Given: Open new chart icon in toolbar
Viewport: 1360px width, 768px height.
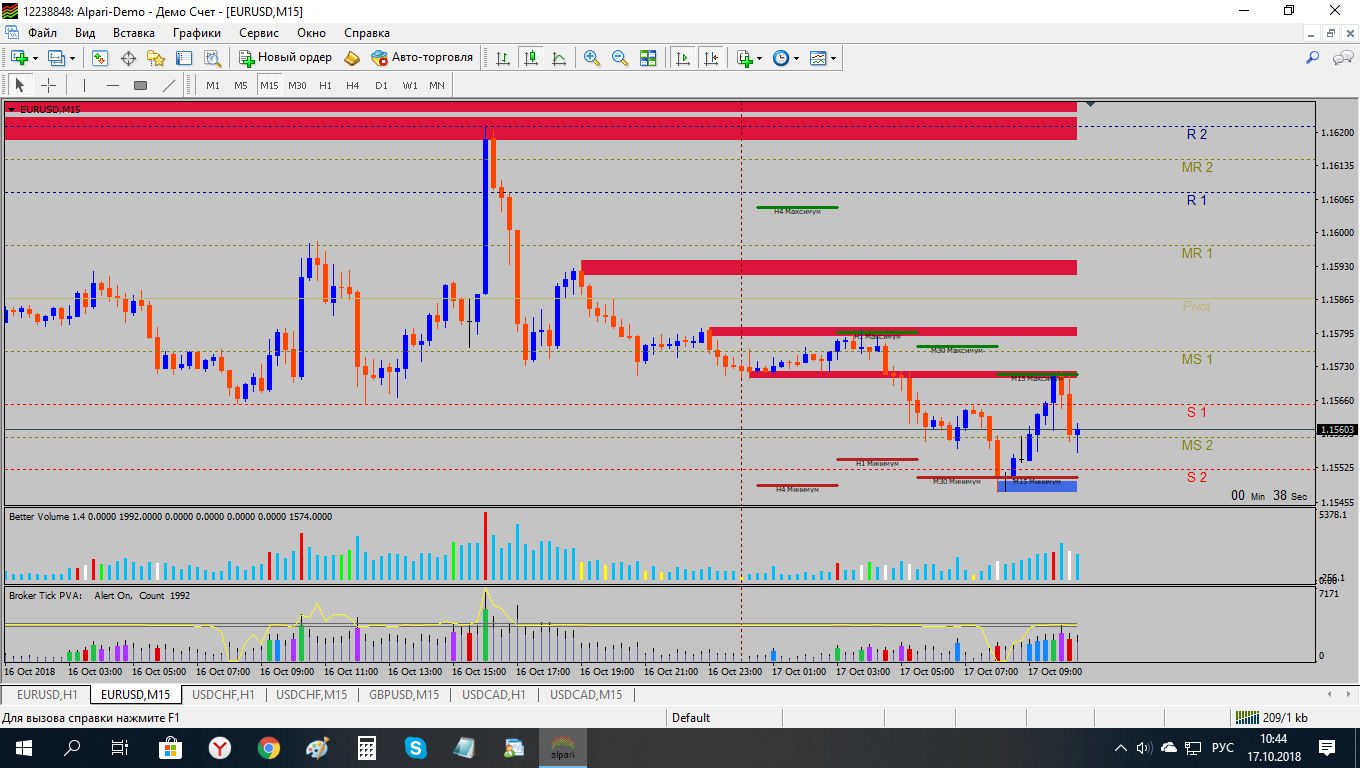Looking at the screenshot, I should click(19, 58).
